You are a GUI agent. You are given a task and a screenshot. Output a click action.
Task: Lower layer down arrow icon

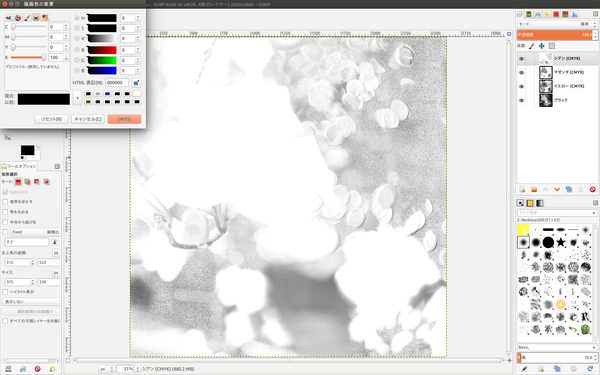[x=557, y=189]
